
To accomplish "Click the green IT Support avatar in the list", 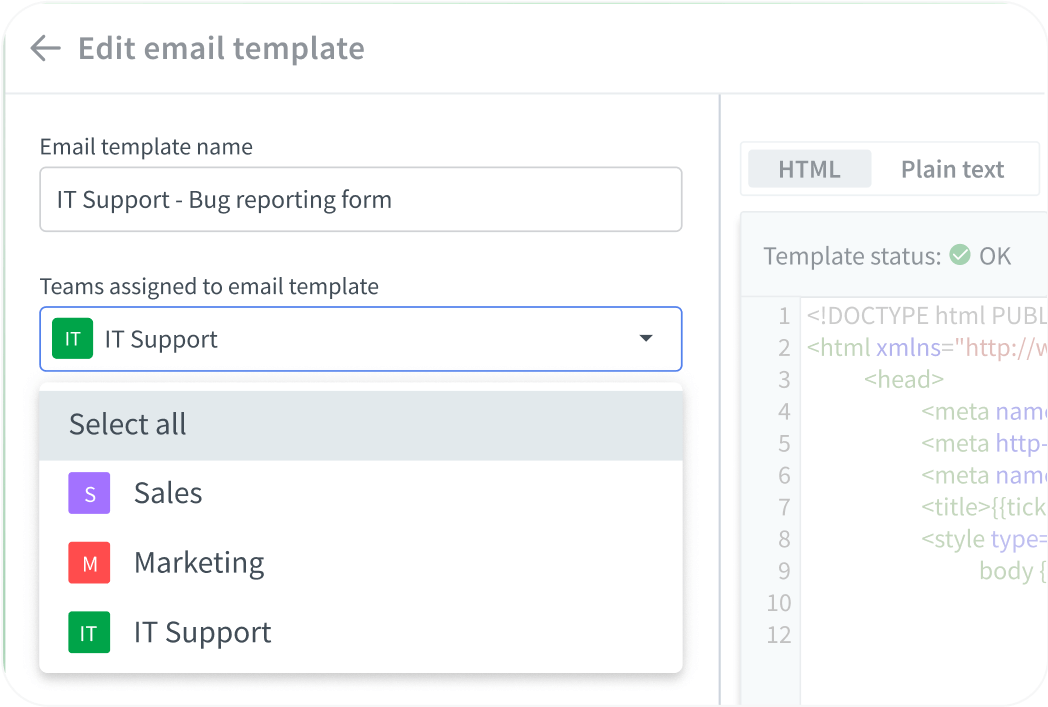I will click(89, 632).
